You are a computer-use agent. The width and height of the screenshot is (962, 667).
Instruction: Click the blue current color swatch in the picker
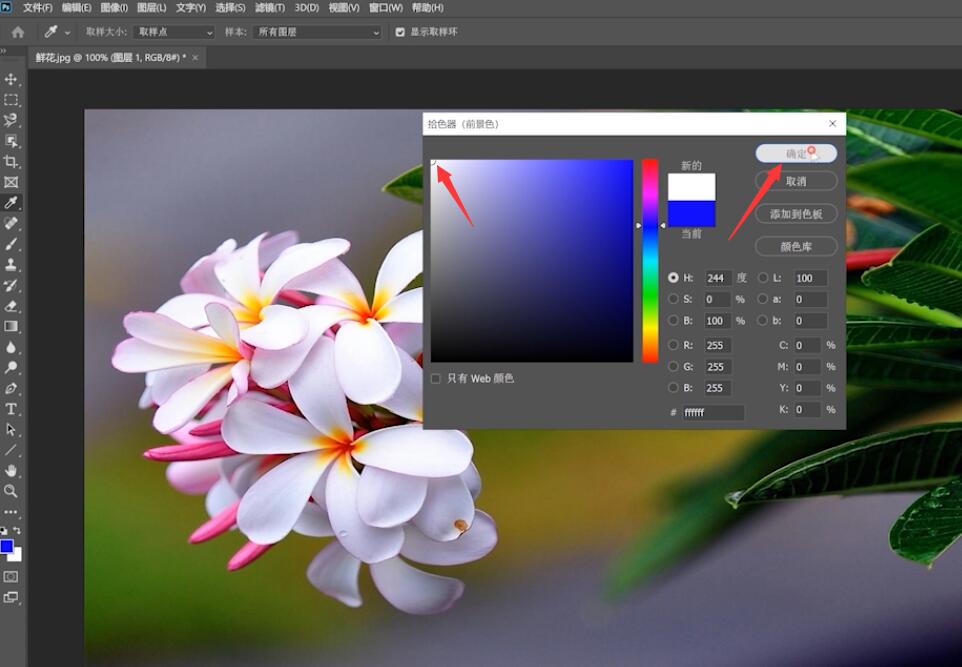click(691, 214)
